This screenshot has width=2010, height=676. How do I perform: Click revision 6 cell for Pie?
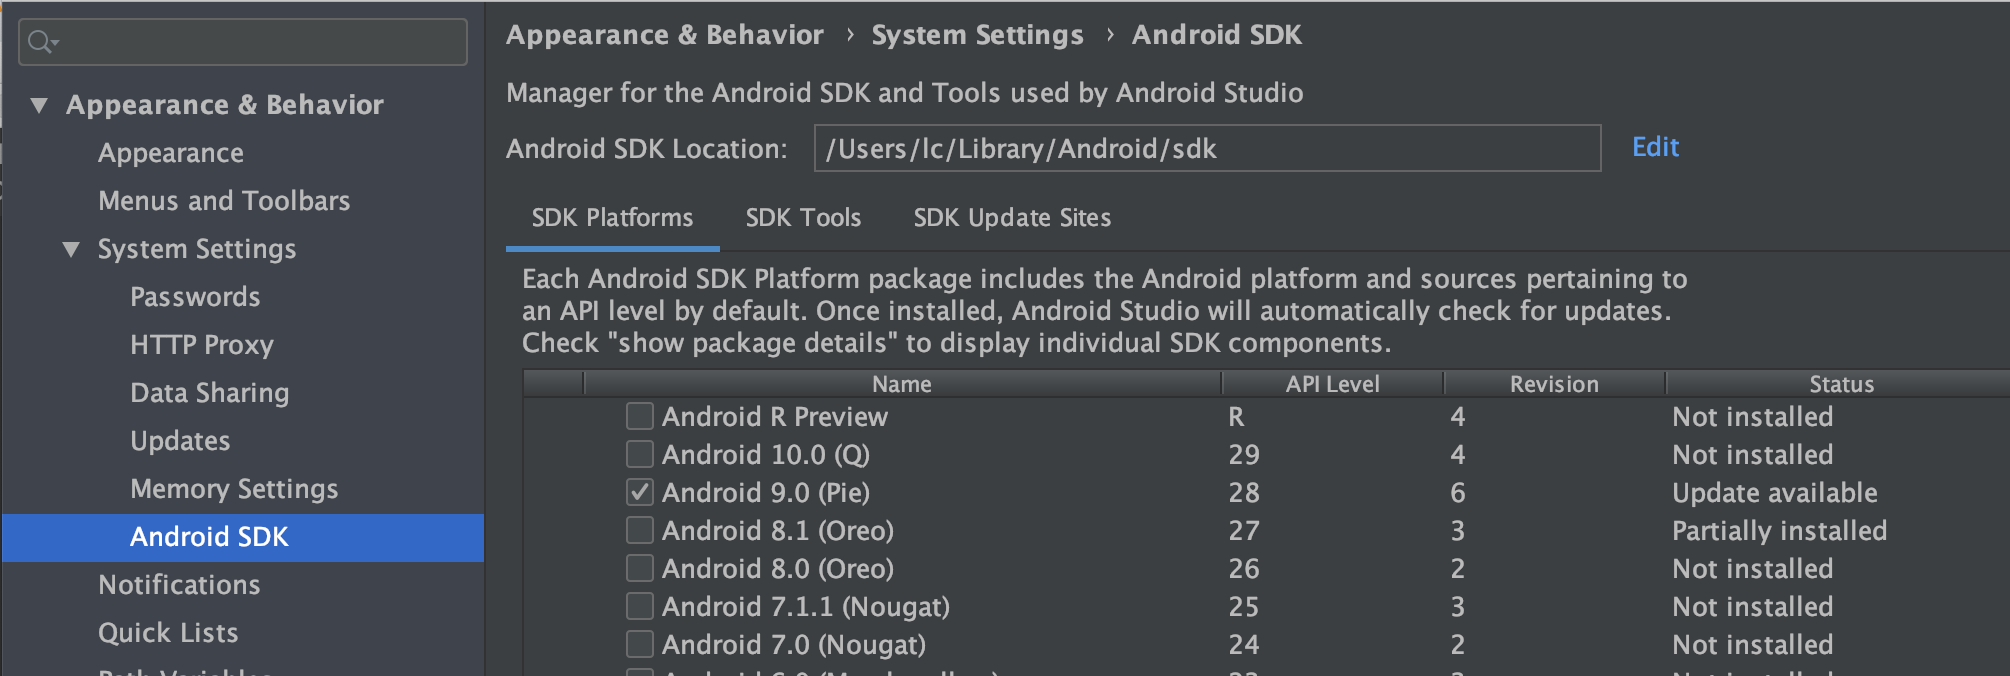1458,493
